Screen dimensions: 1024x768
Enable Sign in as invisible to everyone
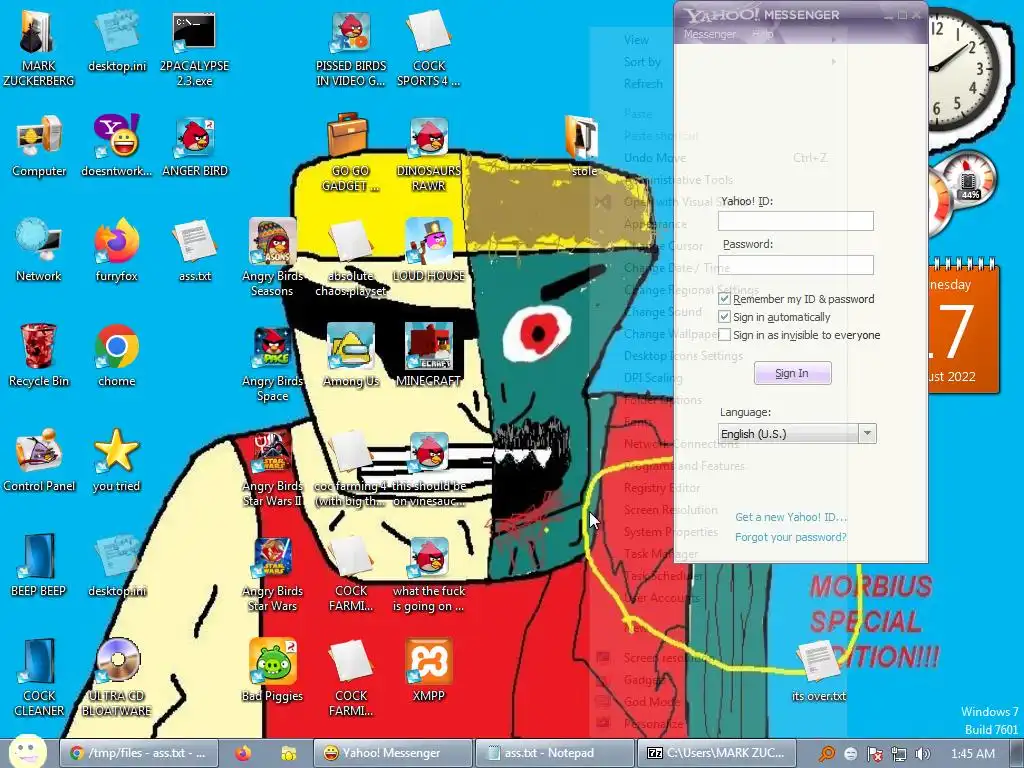(x=724, y=334)
